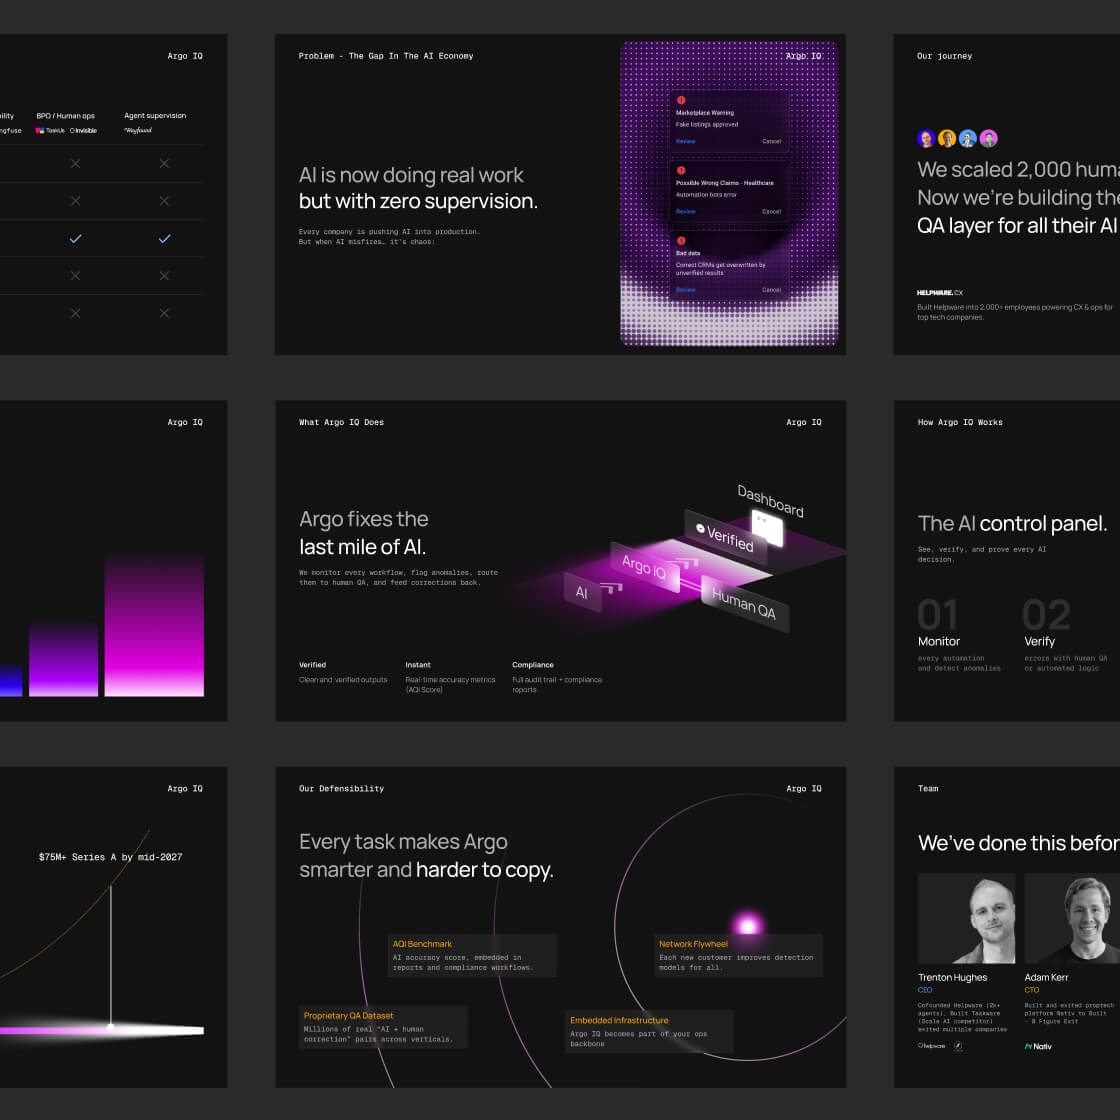The width and height of the screenshot is (1120, 1120).
Task: Select the avatar with the light blue background
Action: [968, 139]
